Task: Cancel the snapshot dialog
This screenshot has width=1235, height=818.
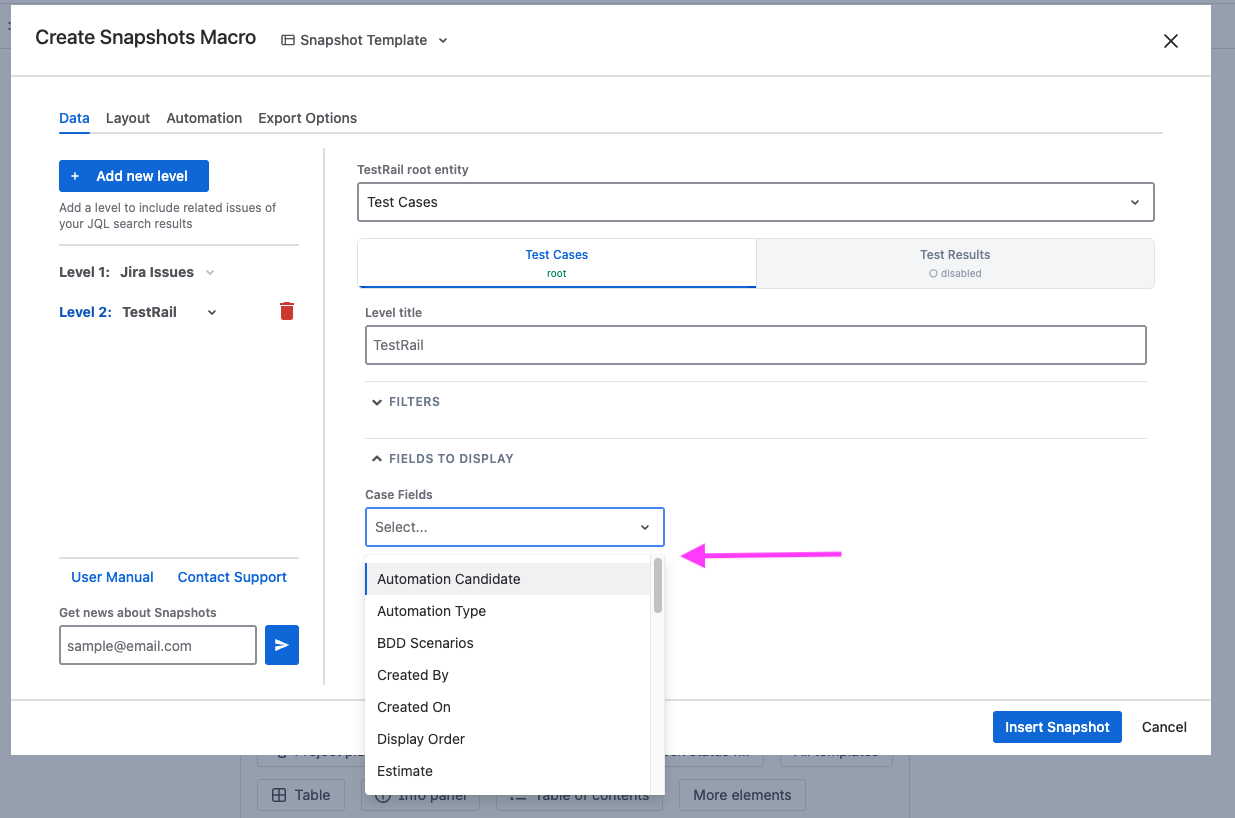Action: (x=1164, y=727)
